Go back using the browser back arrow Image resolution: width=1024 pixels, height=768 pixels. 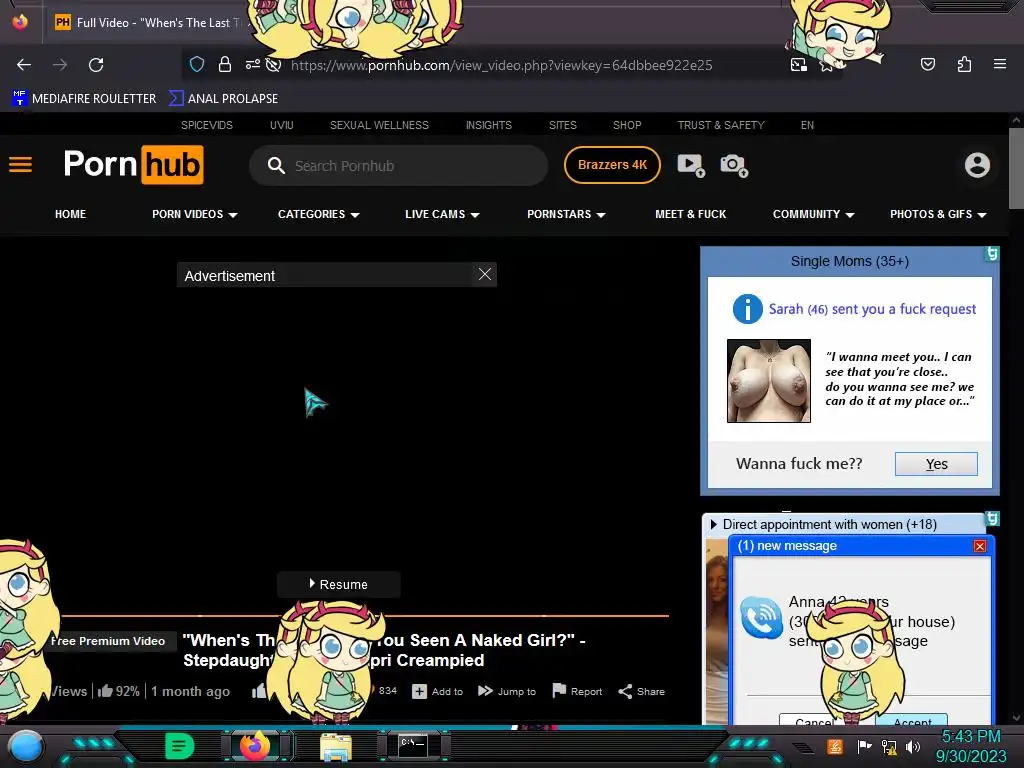point(24,65)
